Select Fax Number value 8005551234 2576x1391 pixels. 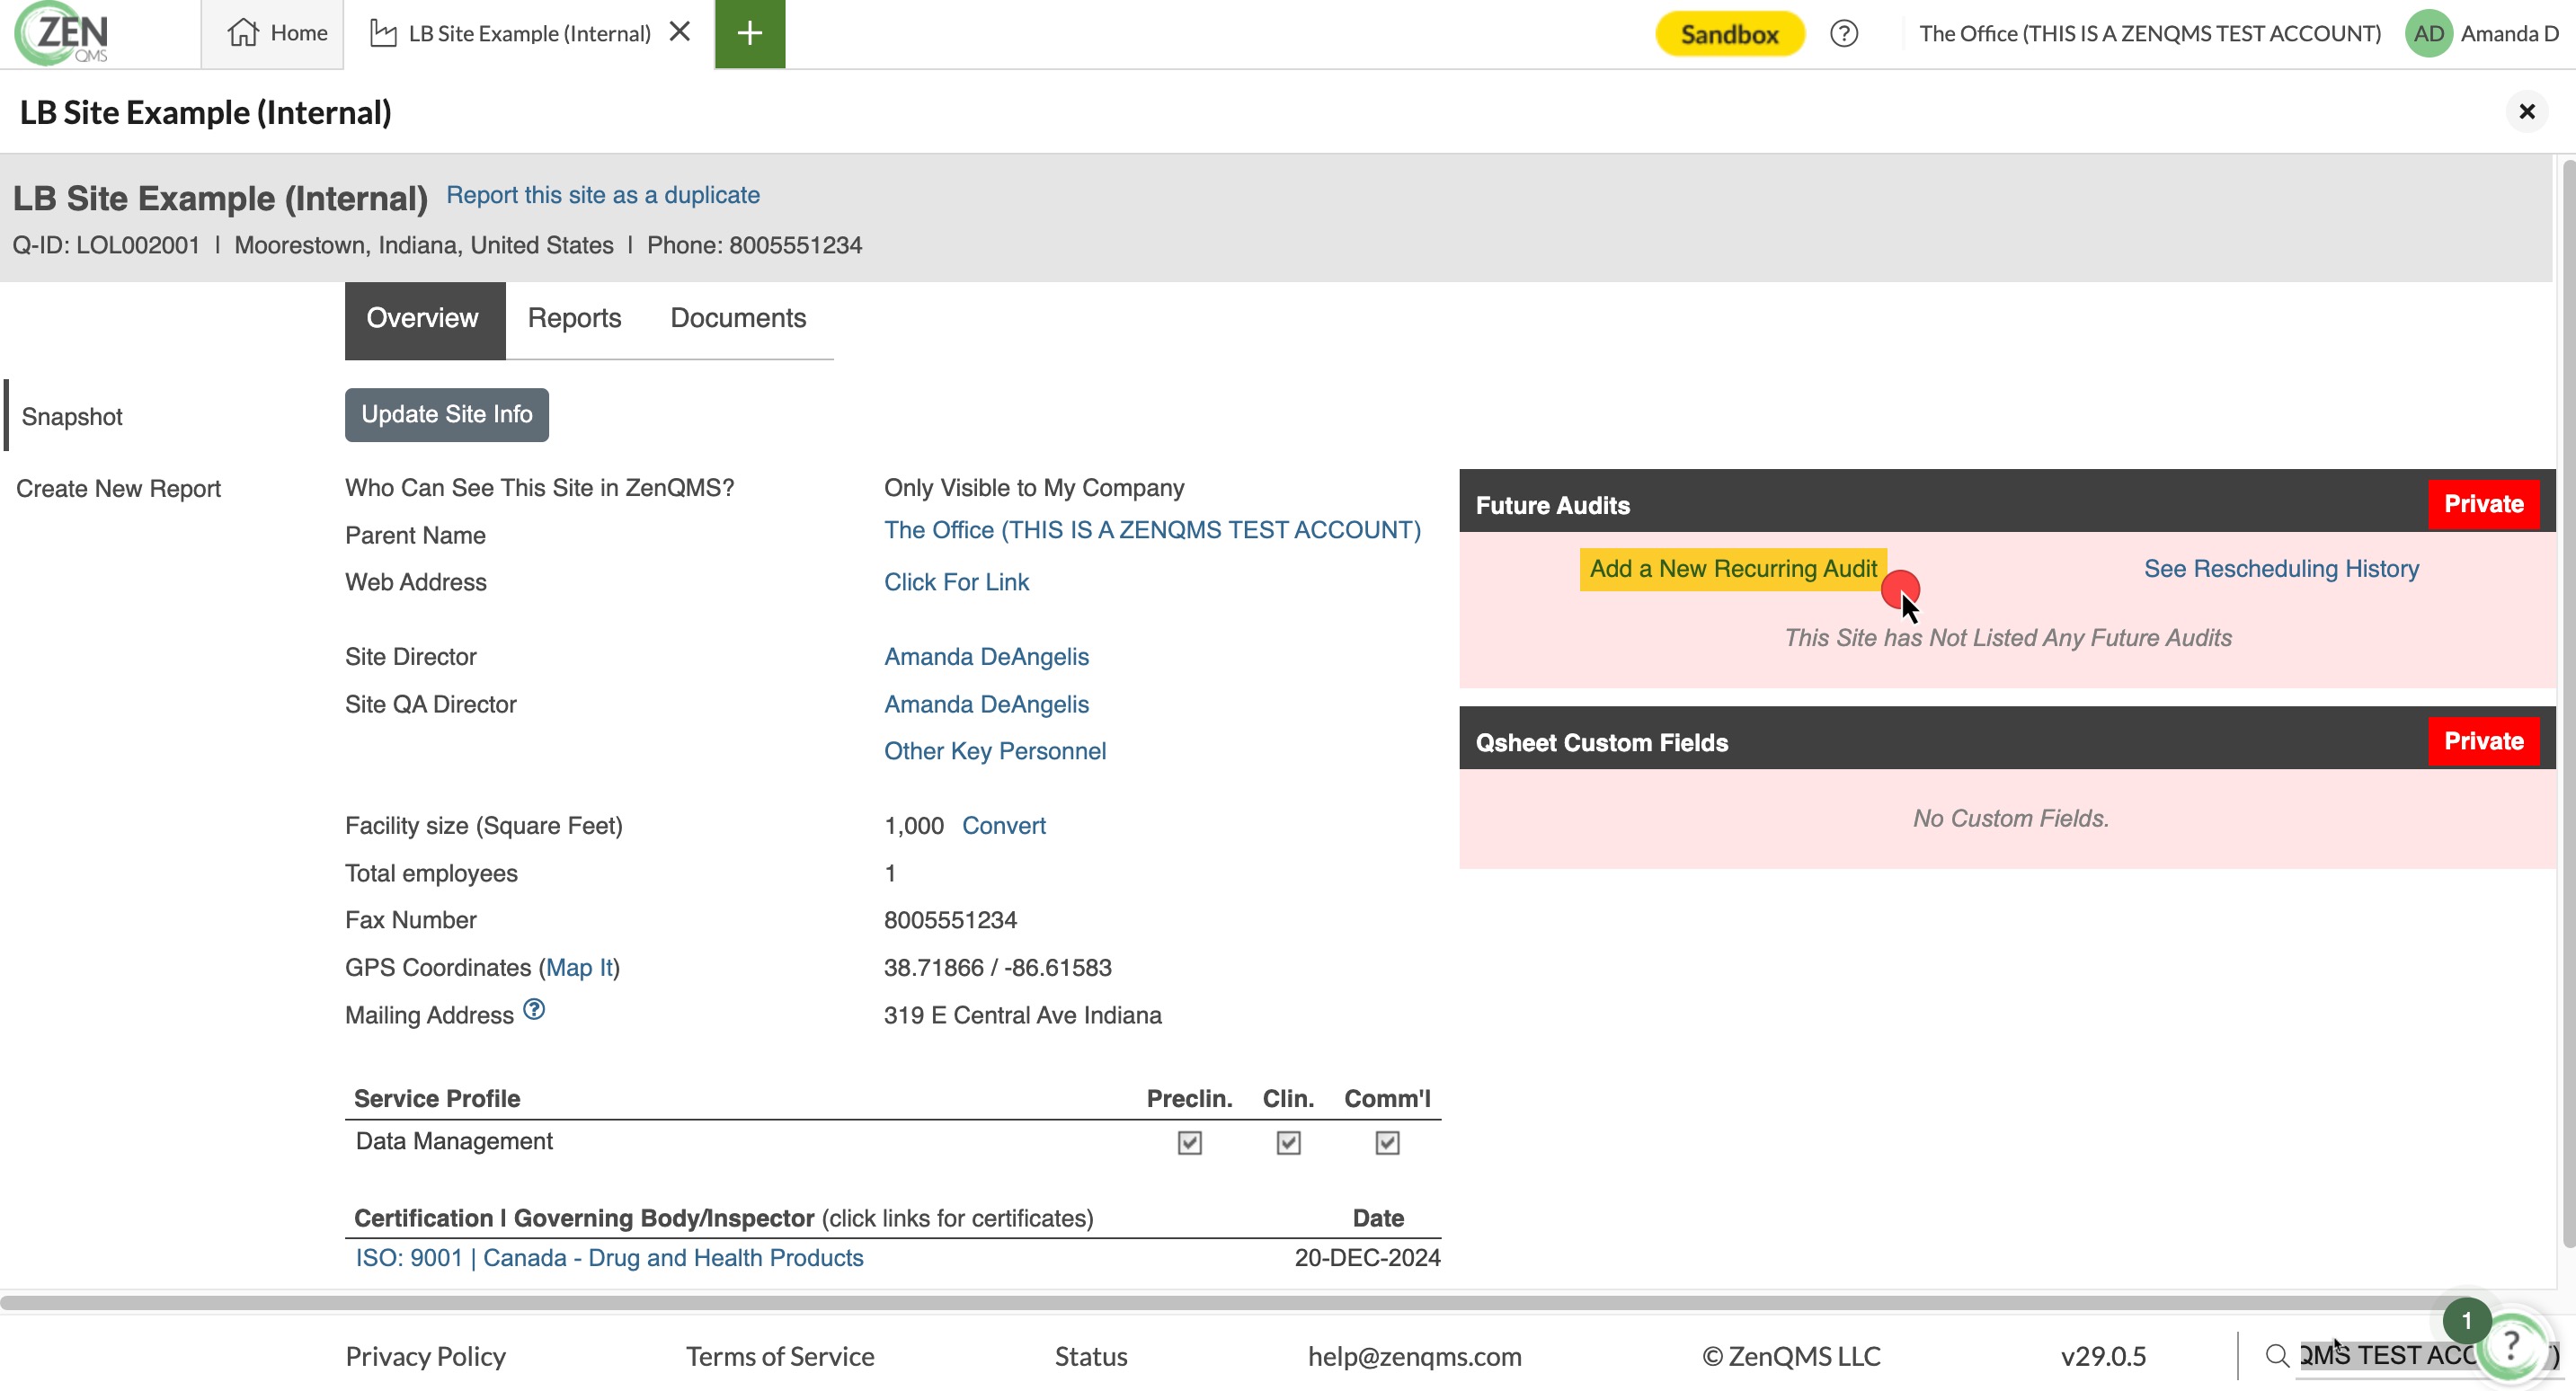pos(950,920)
